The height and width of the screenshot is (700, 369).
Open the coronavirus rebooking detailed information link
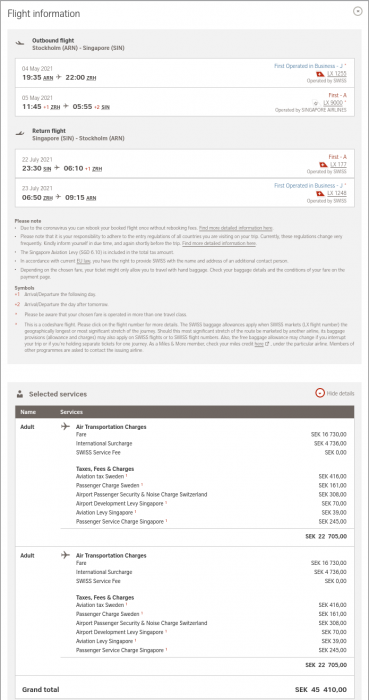[236, 228]
